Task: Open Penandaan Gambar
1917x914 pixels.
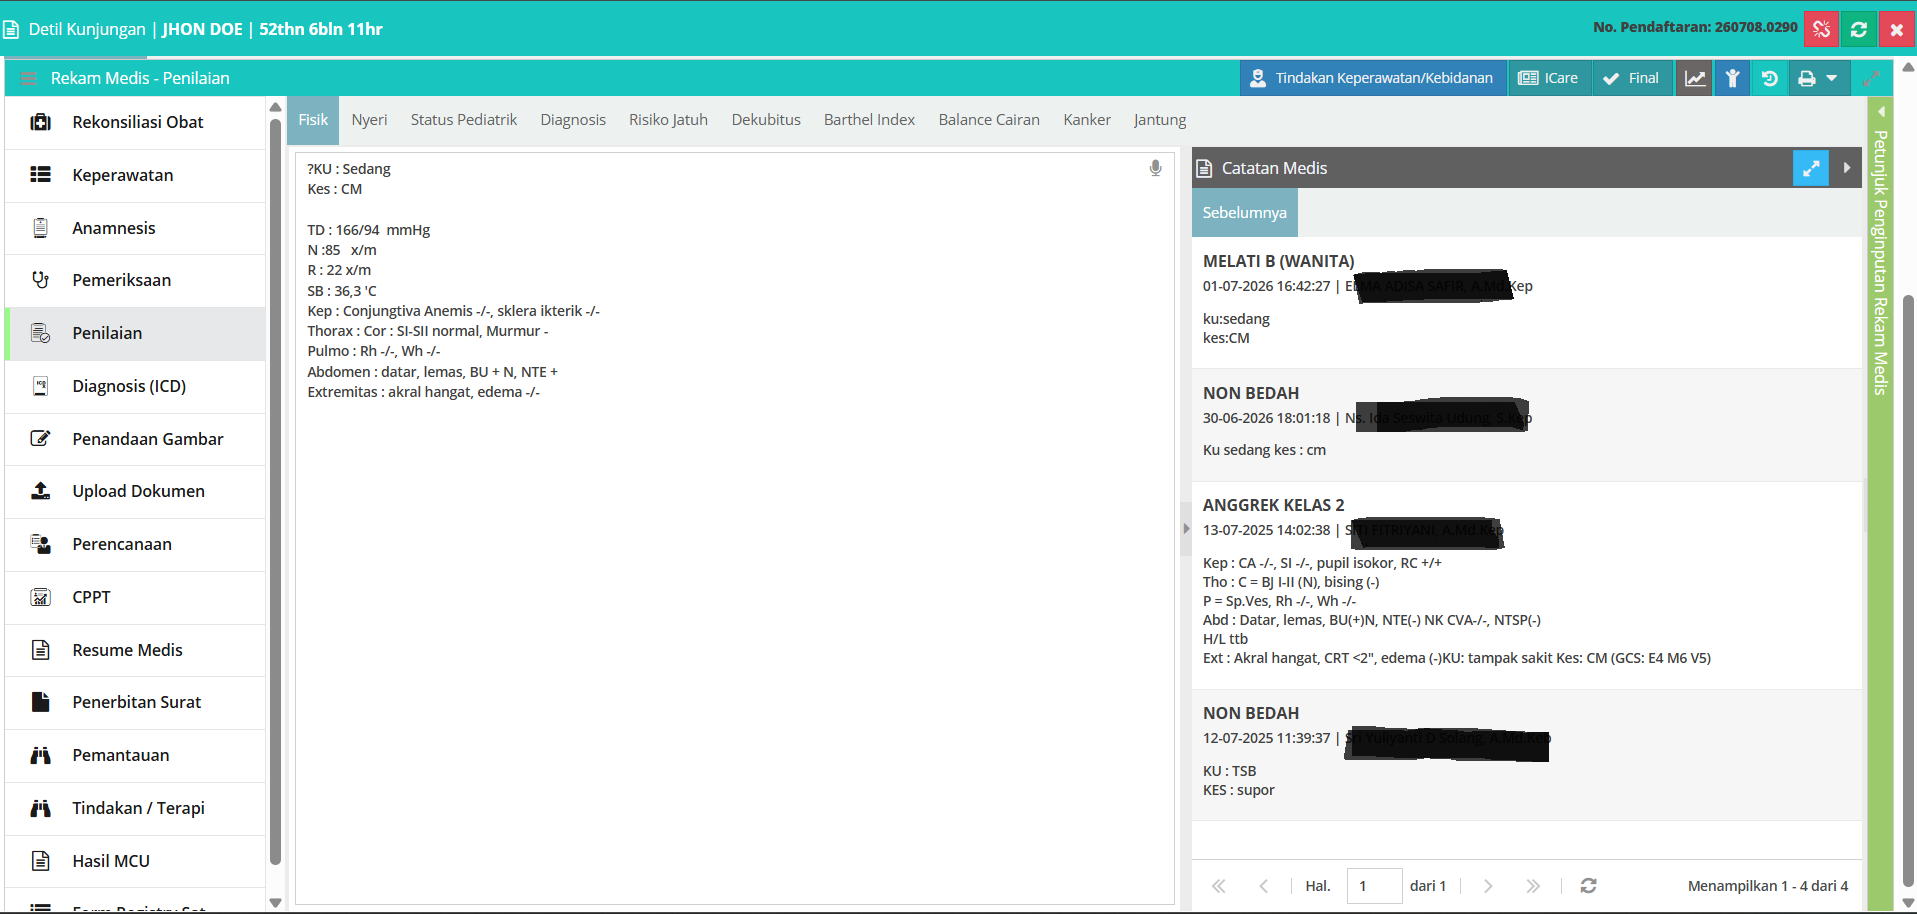Action: coord(135,439)
